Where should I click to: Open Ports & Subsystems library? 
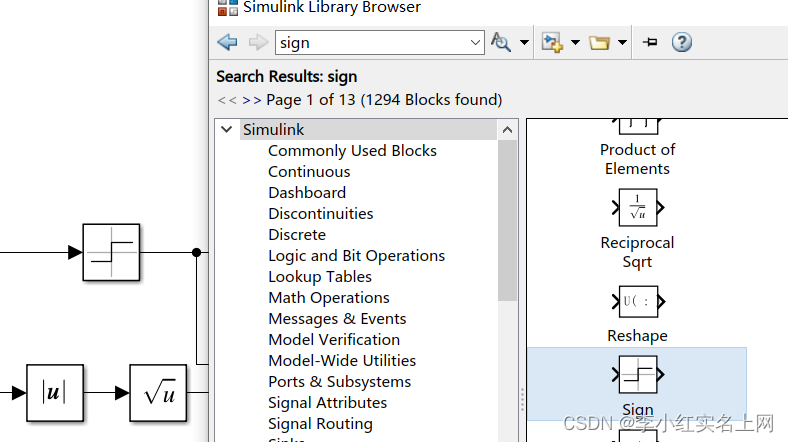pyautogui.click(x=339, y=382)
